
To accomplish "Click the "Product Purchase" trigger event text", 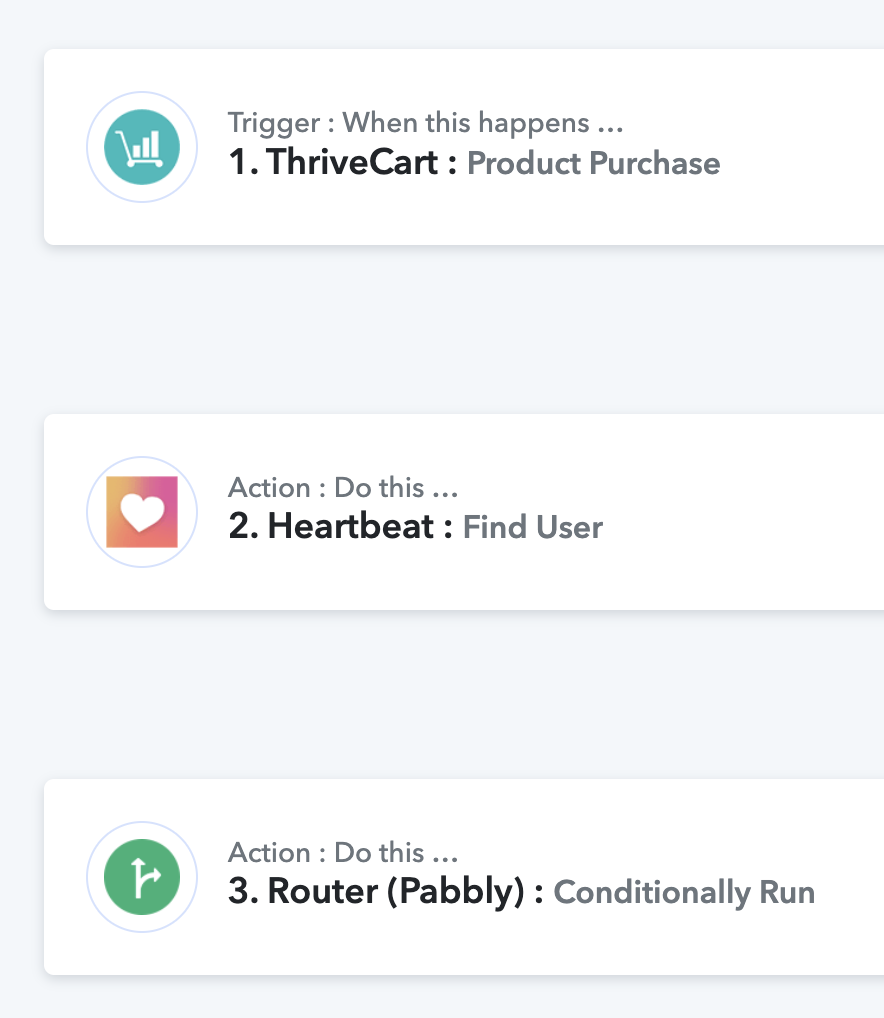I will (593, 163).
